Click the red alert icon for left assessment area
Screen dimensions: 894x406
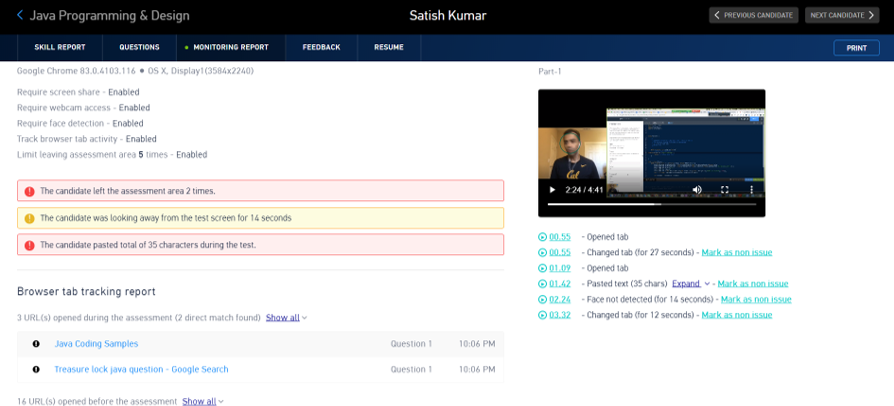(29, 191)
